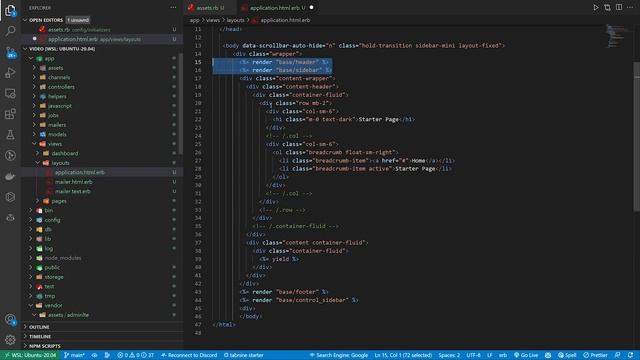This screenshot has height=360, width=640.
Task: Click the code minimap preview
Action: (617, 37)
